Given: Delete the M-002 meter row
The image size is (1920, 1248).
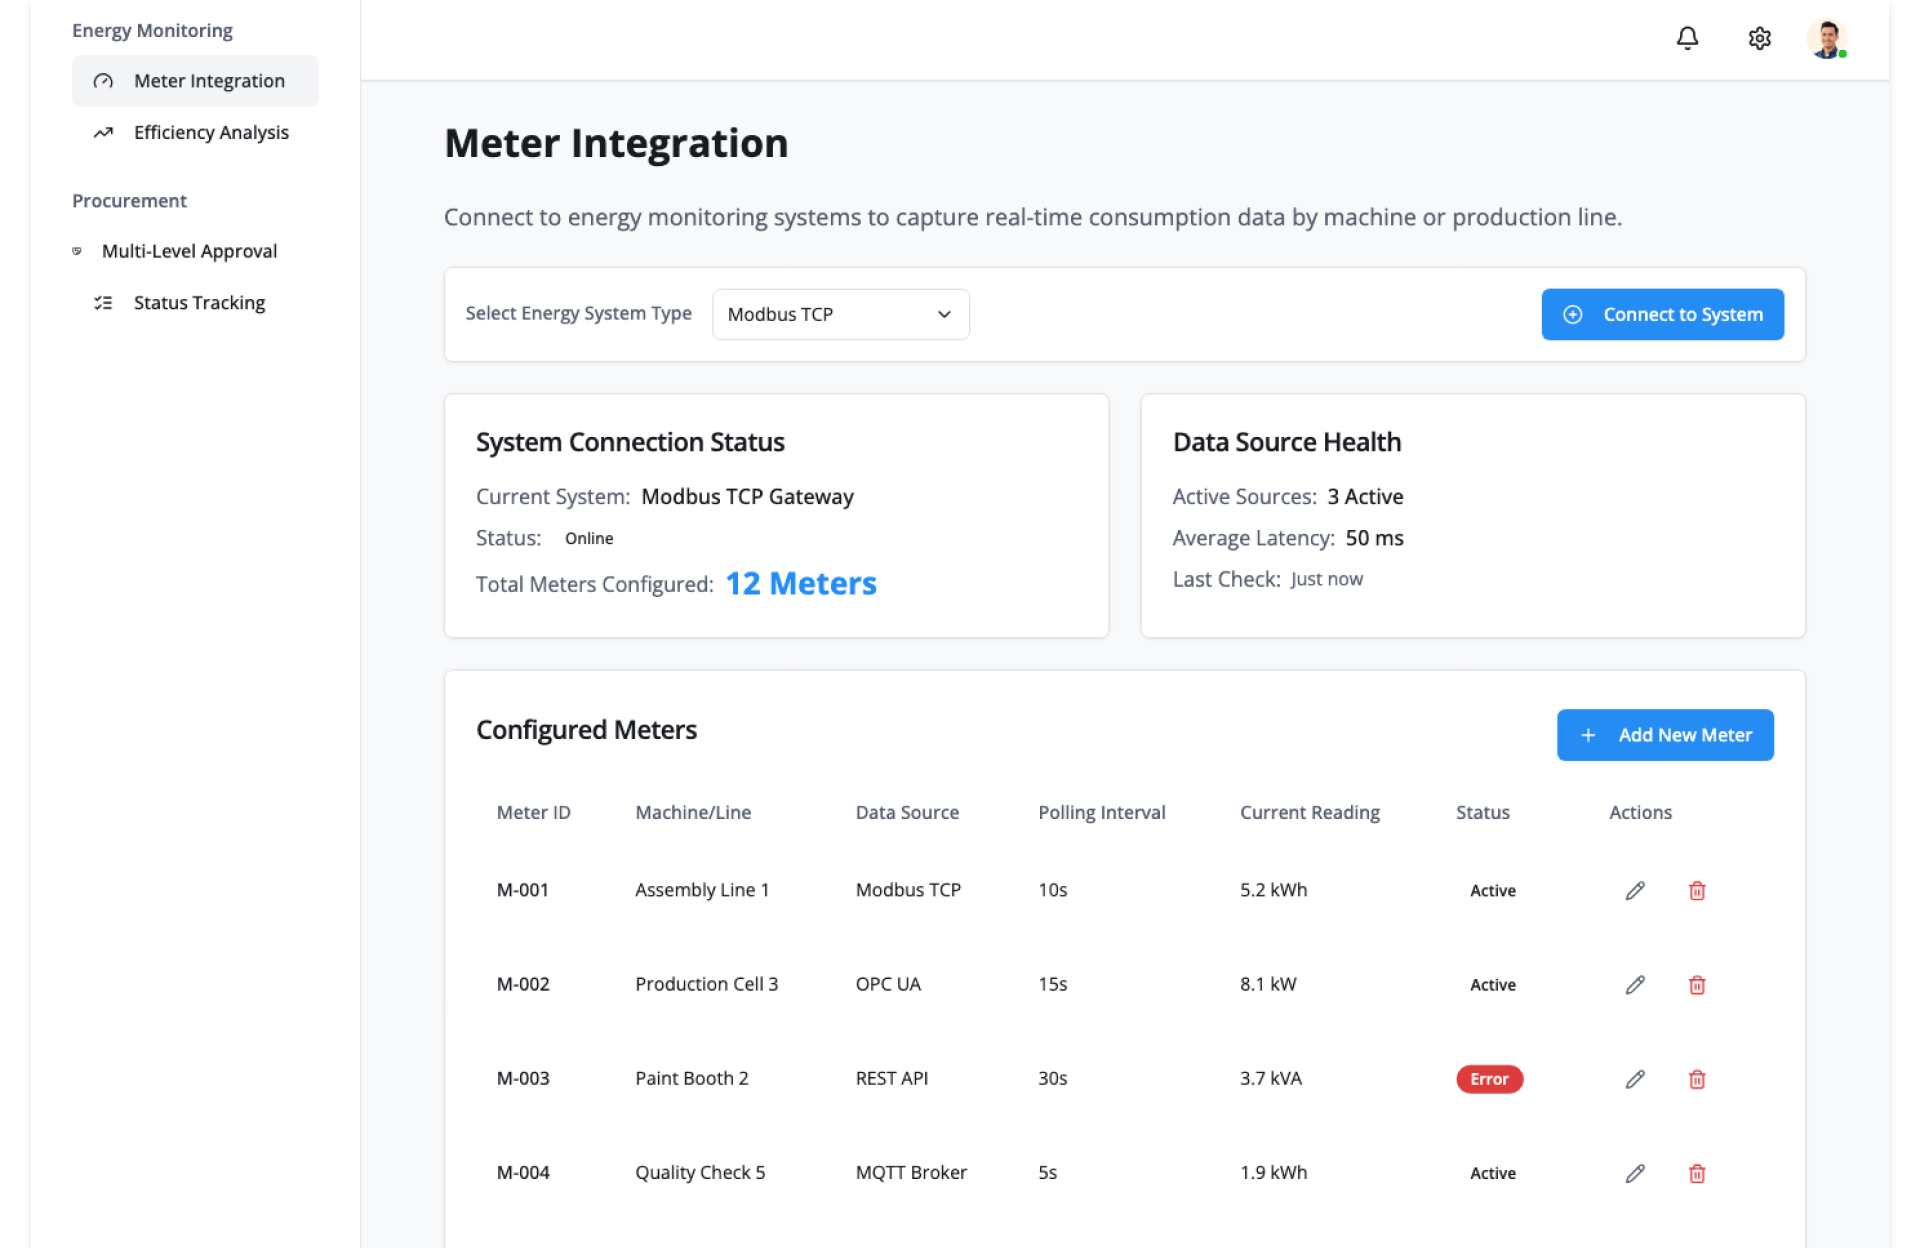Looking at the screenshot, I should [x=1697, y=985].
